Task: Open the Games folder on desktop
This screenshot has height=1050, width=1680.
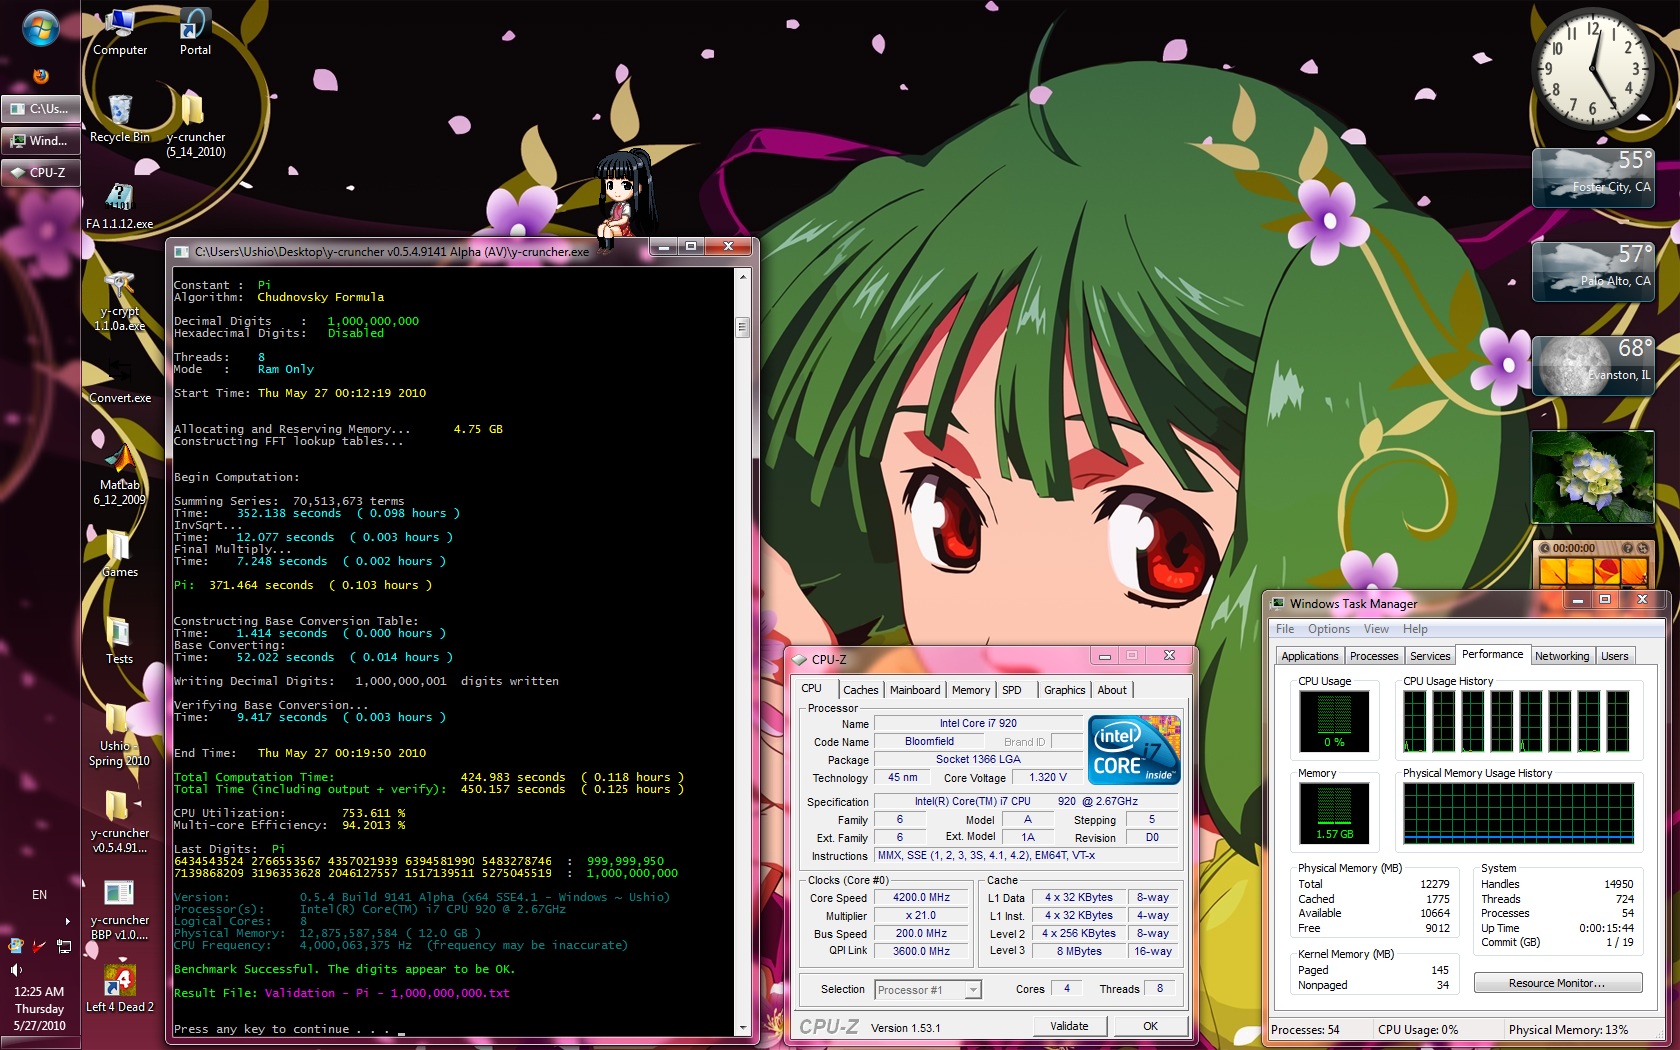Action: (120, 554)
